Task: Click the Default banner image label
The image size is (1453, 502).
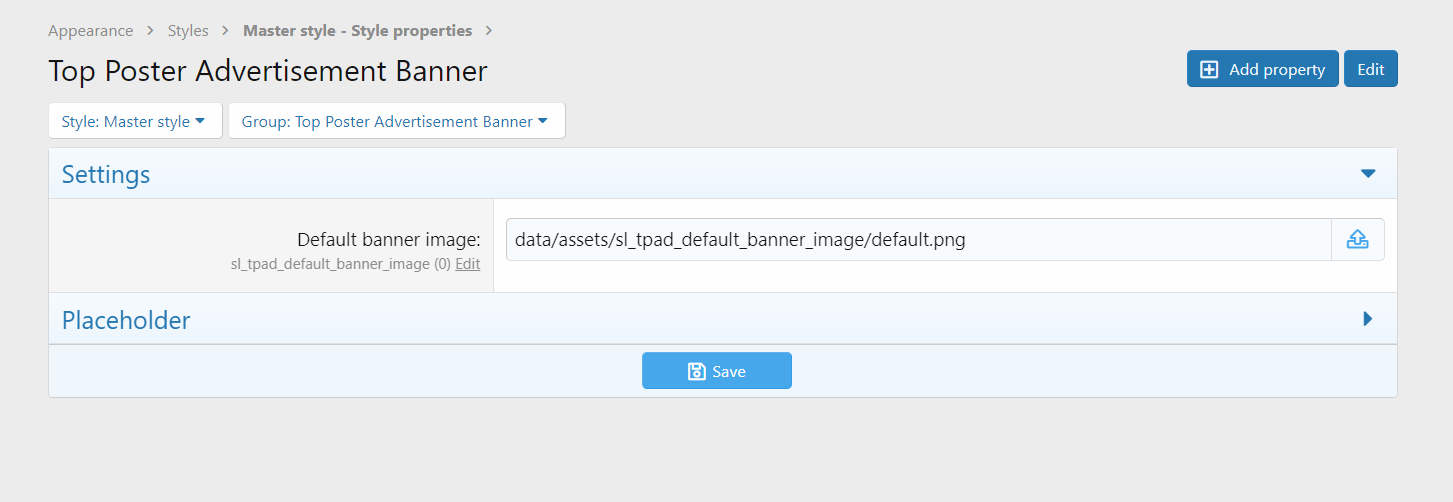Action: pyautogui.click(x=389, y=240)
